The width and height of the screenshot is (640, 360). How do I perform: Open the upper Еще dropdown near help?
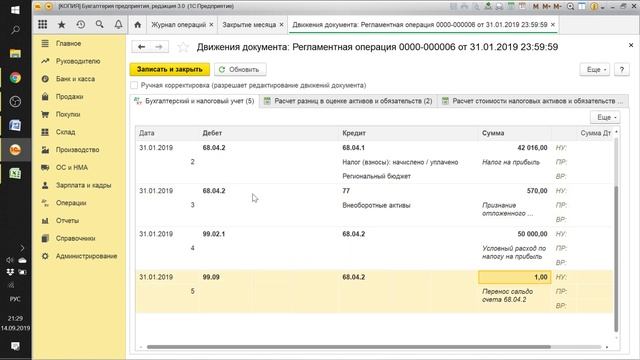(595, 69)
